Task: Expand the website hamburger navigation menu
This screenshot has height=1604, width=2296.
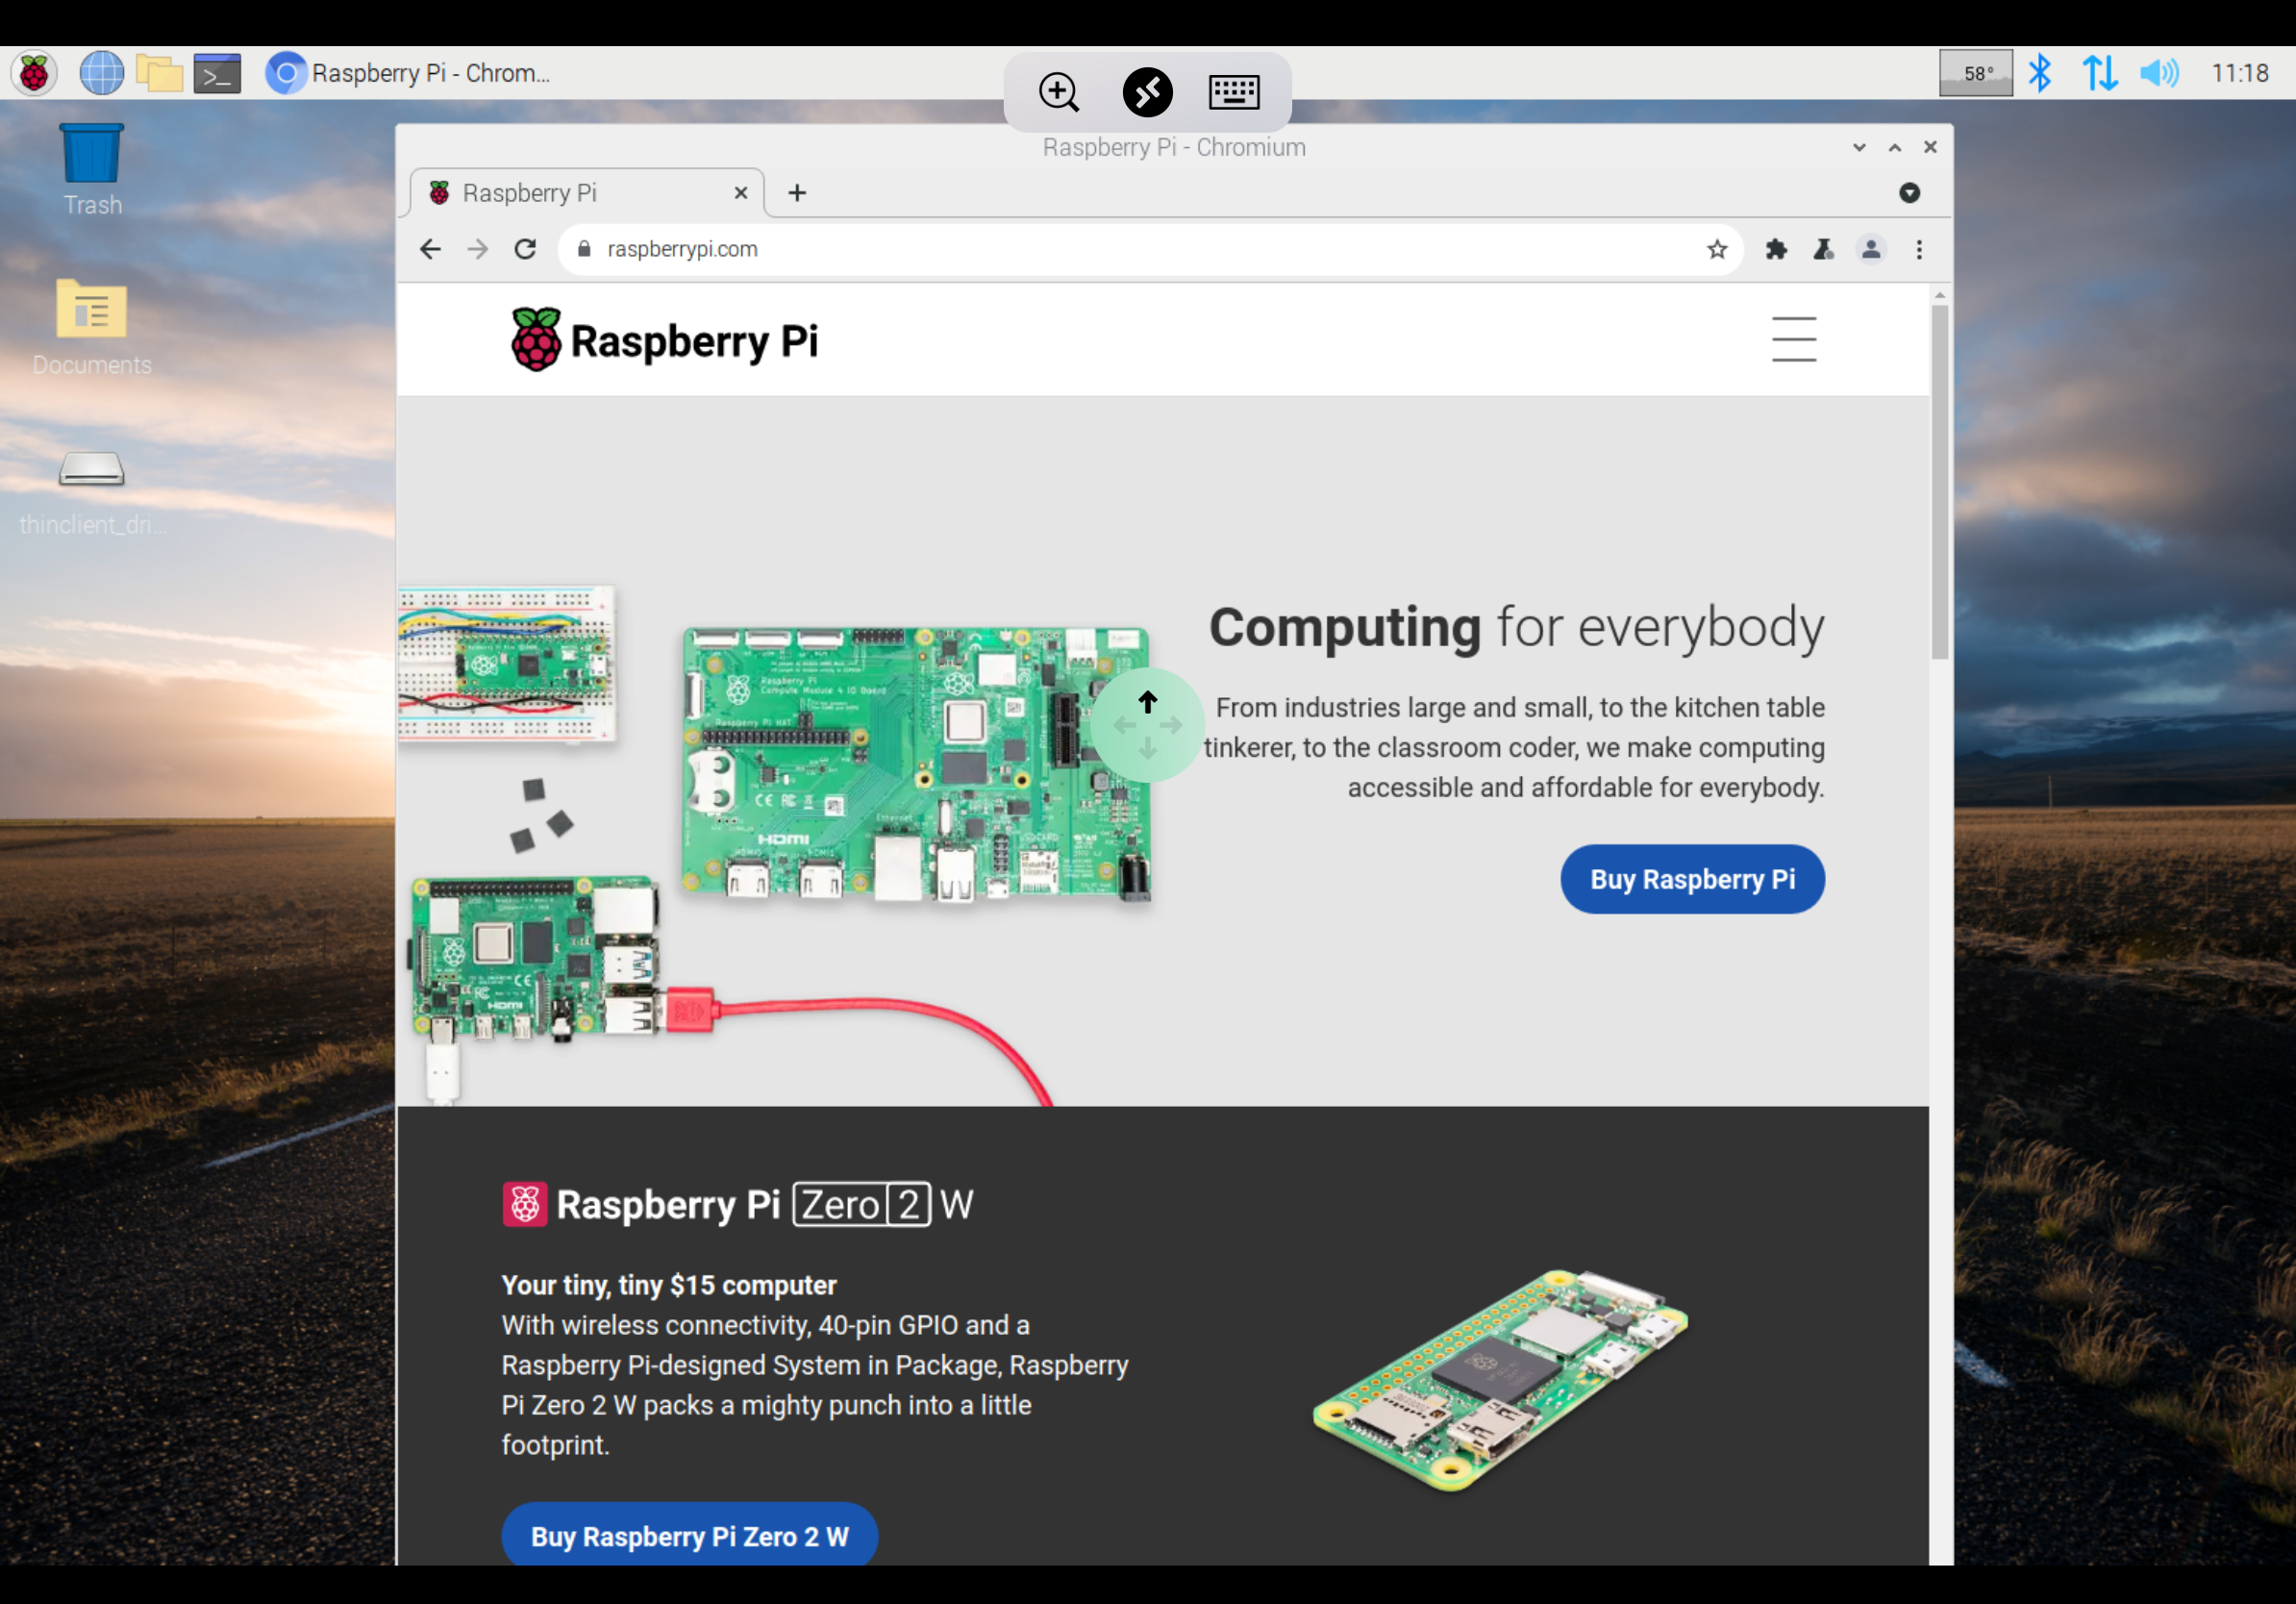Action: pos(1793,339)
